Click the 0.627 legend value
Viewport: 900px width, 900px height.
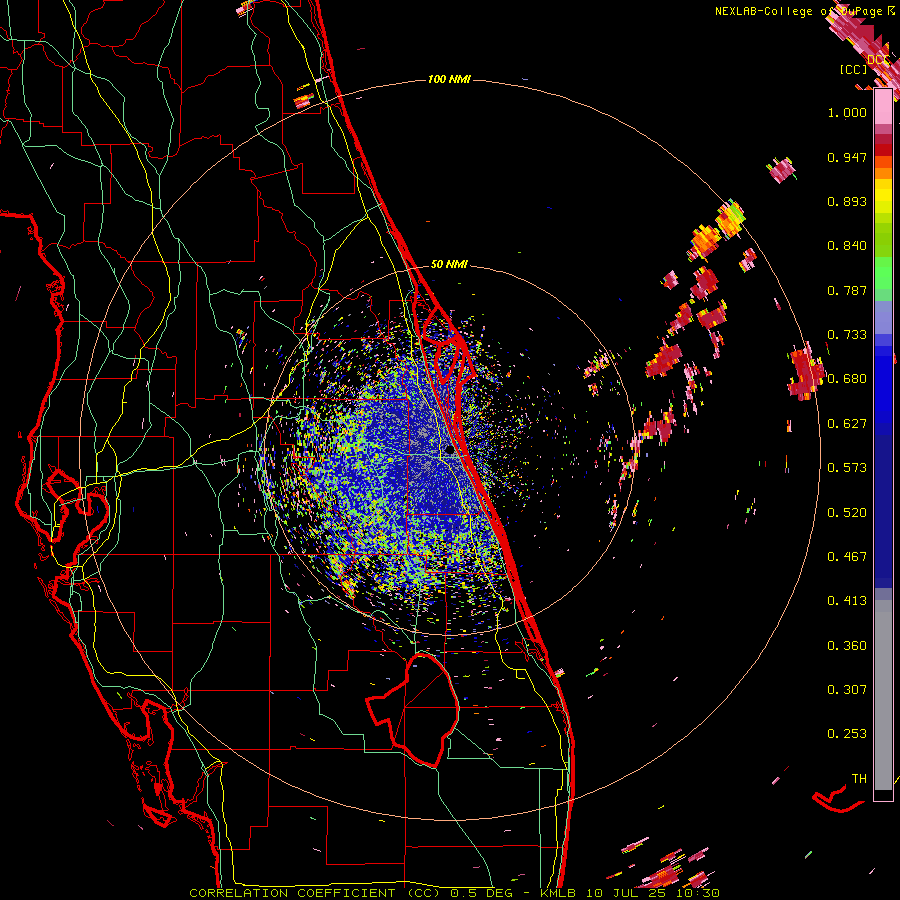click(x=847, y=424)
